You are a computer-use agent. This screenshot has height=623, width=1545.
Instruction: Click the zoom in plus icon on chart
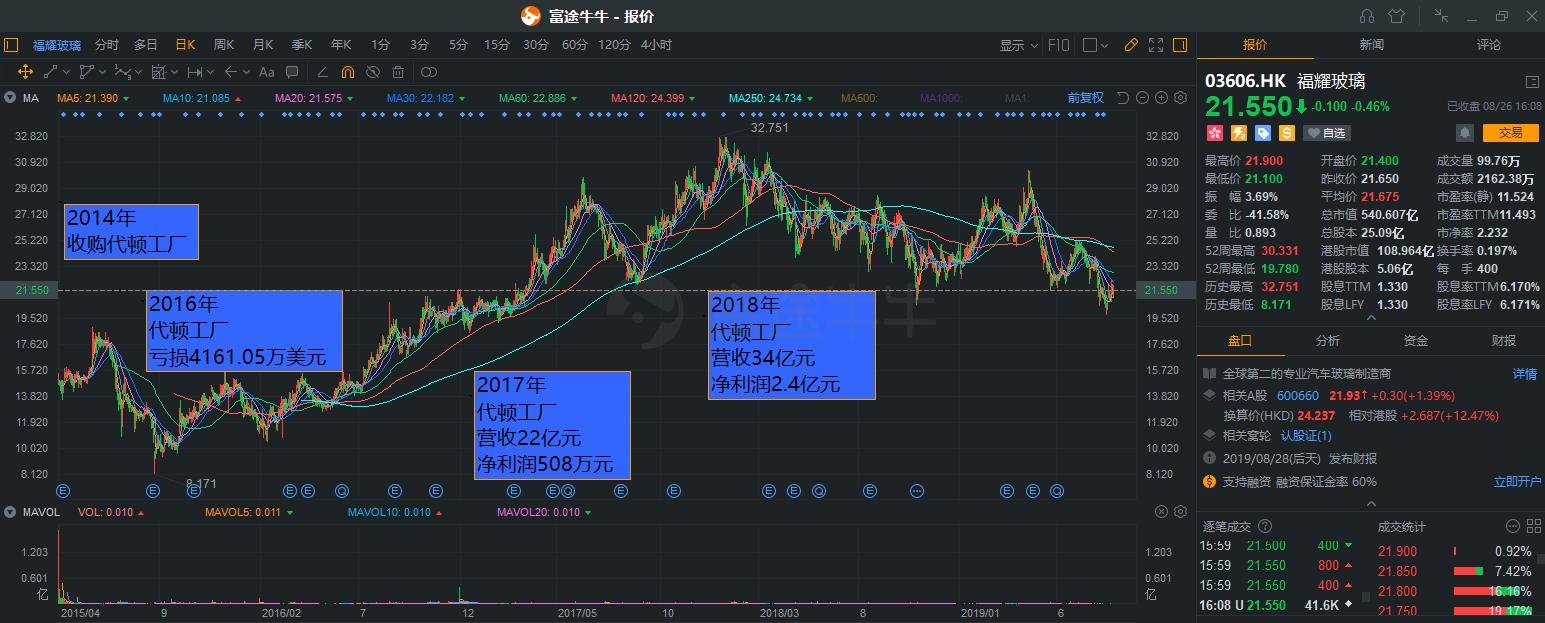[1161, 98]
